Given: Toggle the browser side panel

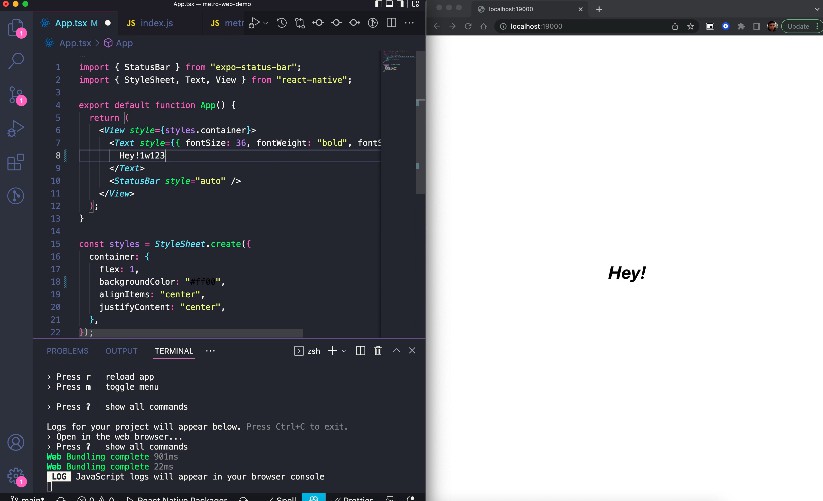Looking at the screenshot, I should coord(757,26).
